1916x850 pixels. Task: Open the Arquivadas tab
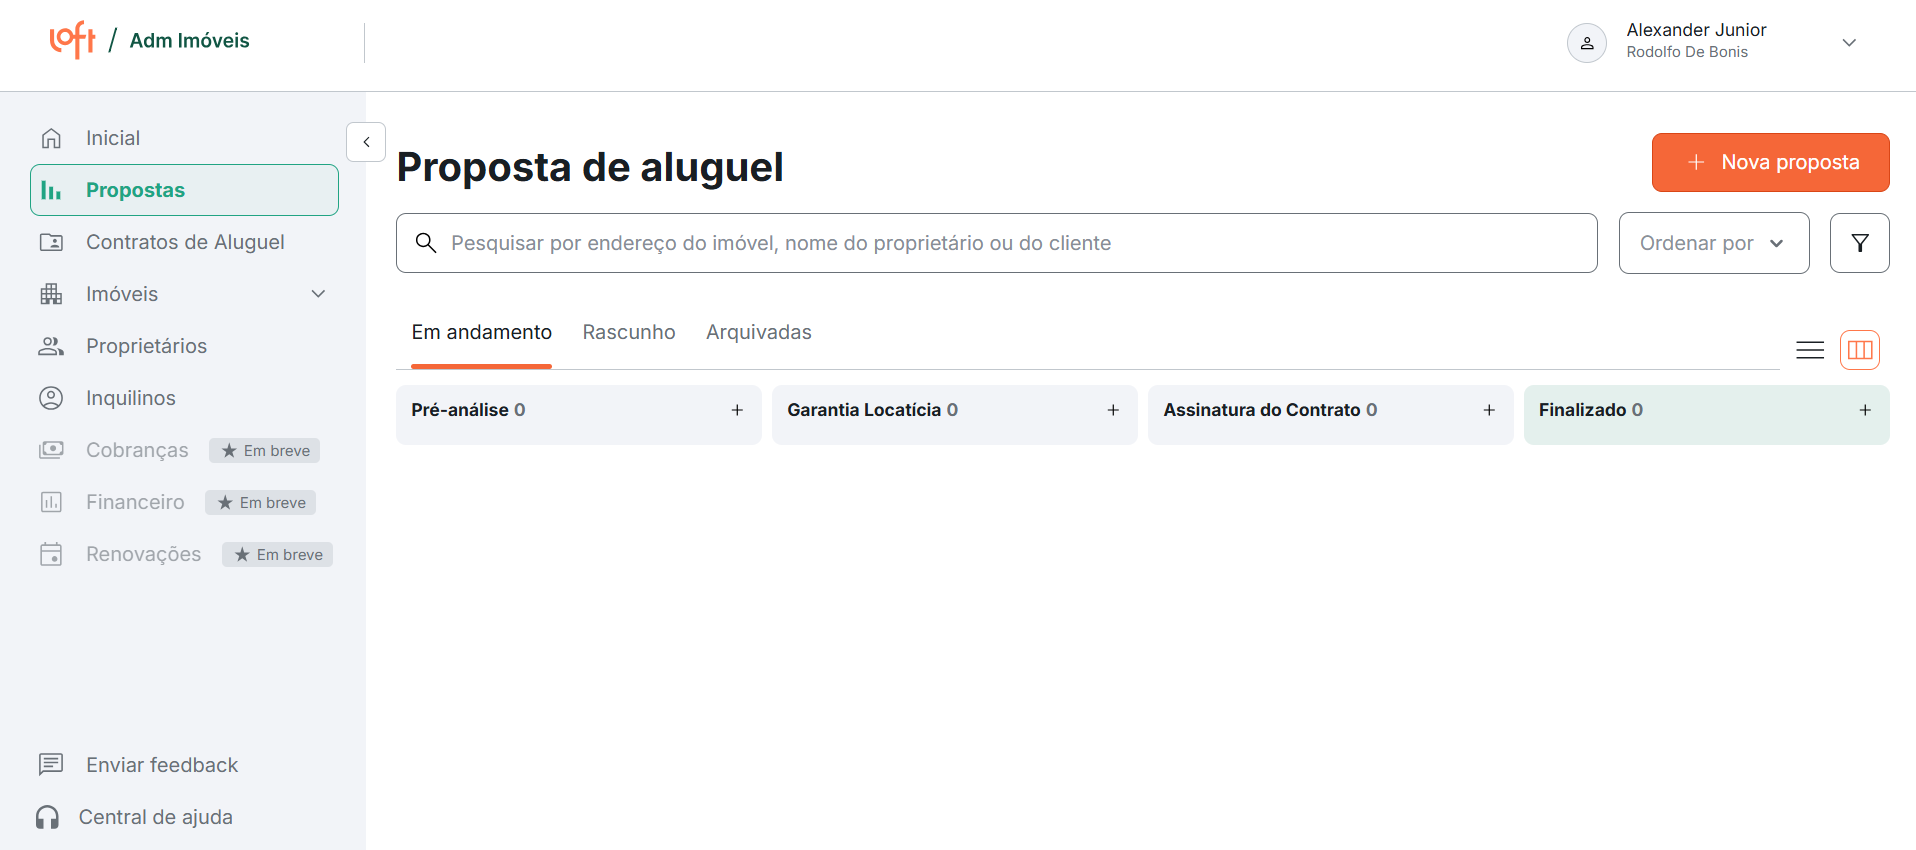click(759, 332)
